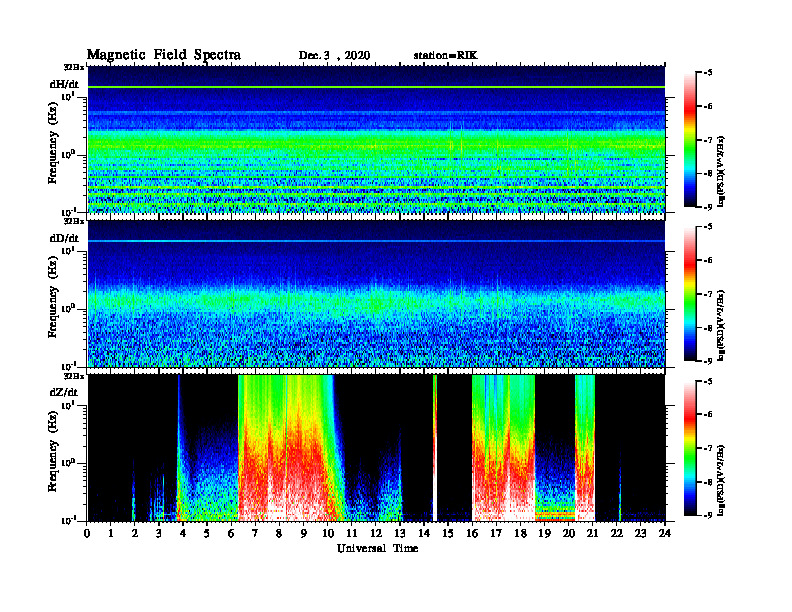Viewport: 792px width, 612px height.
Task: Click hour tick label "16" on time axis
Action: click(x=472, y=534)
